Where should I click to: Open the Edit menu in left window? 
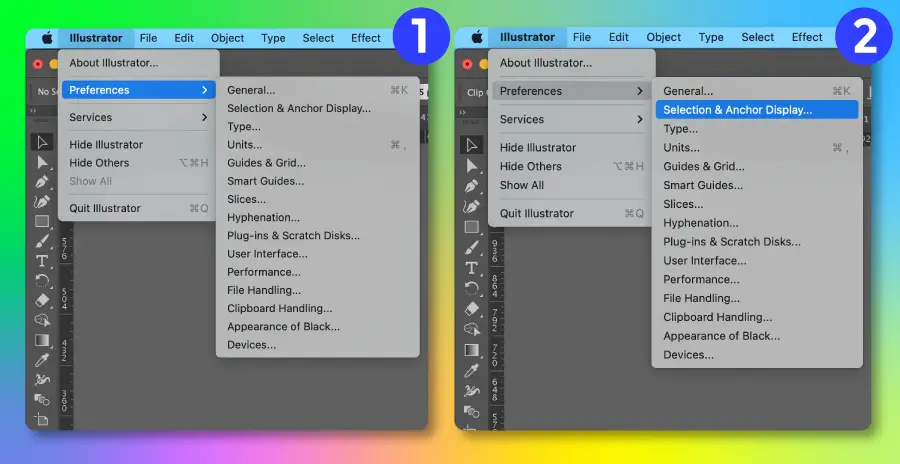pyautogui.click(x=184, y=38)
